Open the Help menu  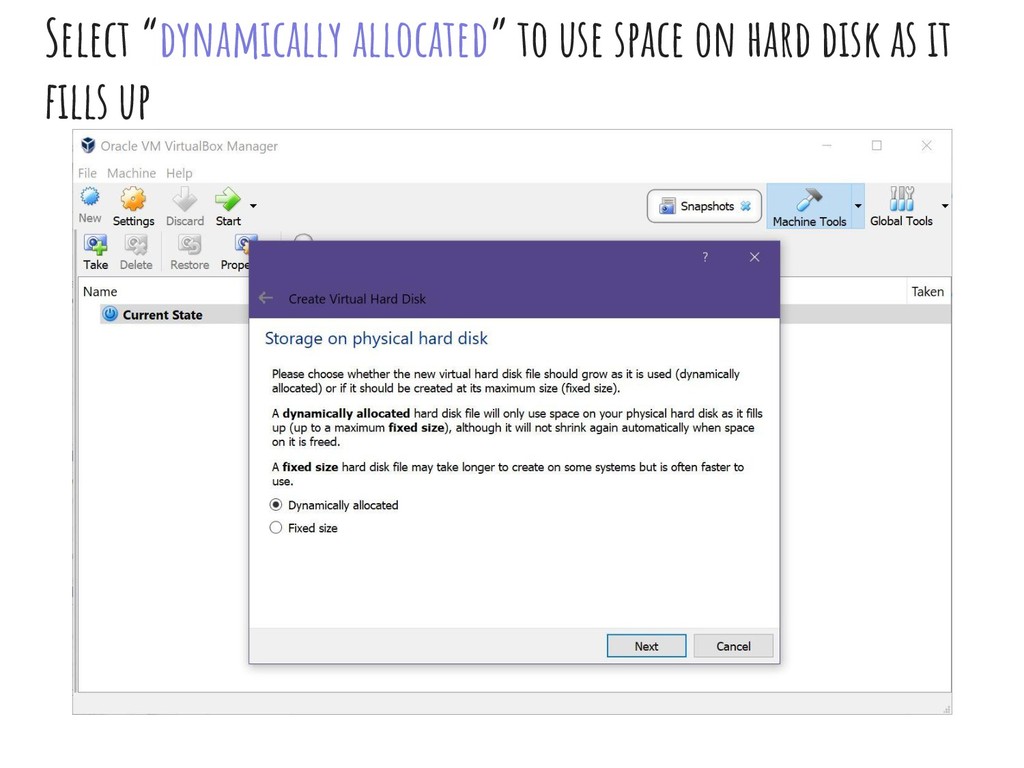[179, 173]
